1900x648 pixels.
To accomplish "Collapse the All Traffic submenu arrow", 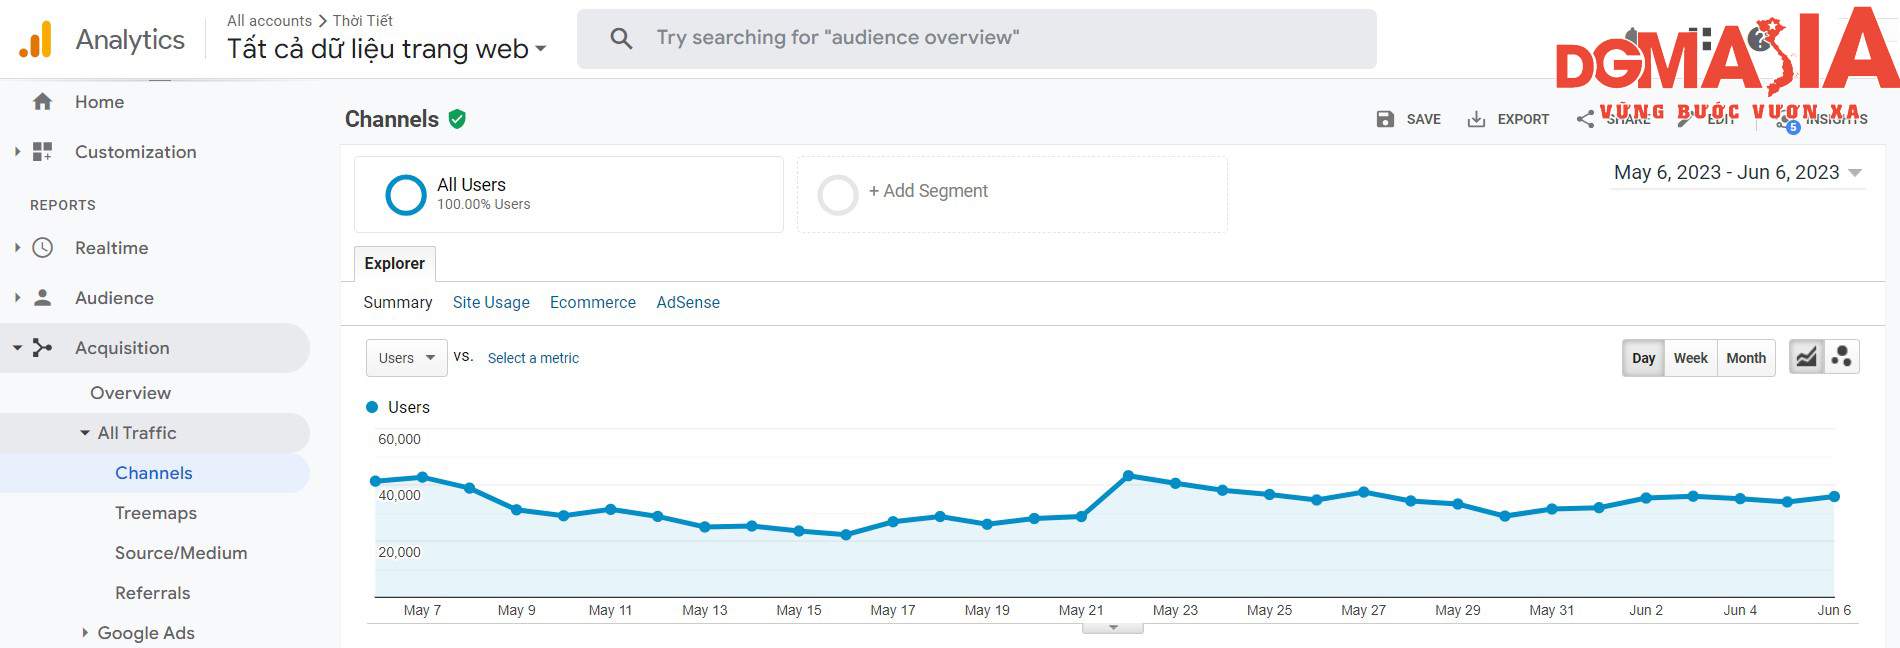I will 85,433.
